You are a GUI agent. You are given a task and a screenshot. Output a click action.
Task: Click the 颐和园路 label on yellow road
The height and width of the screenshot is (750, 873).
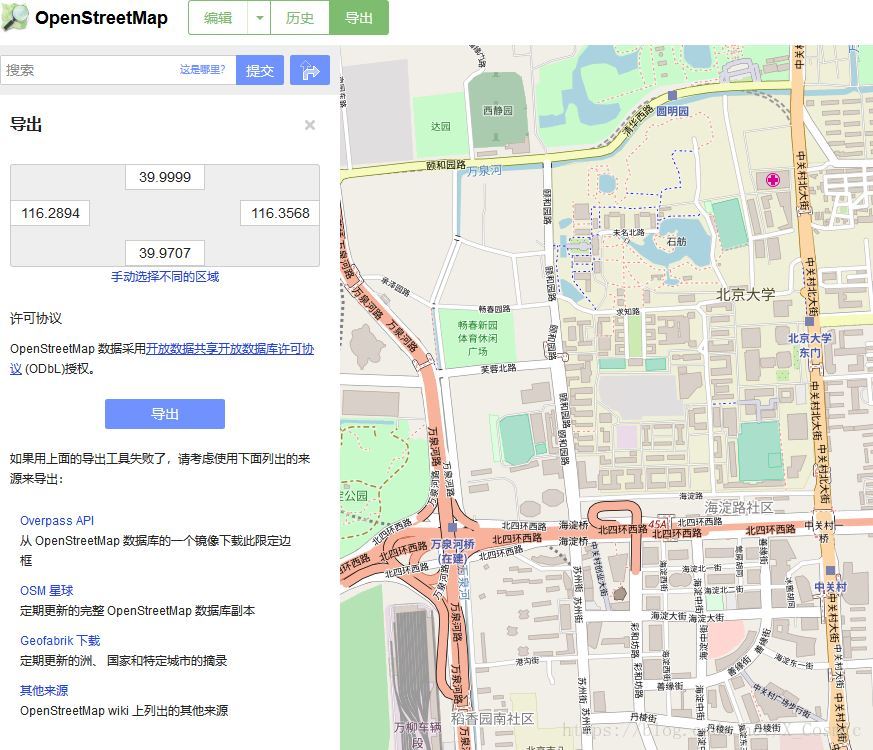[x=446, y=165]
